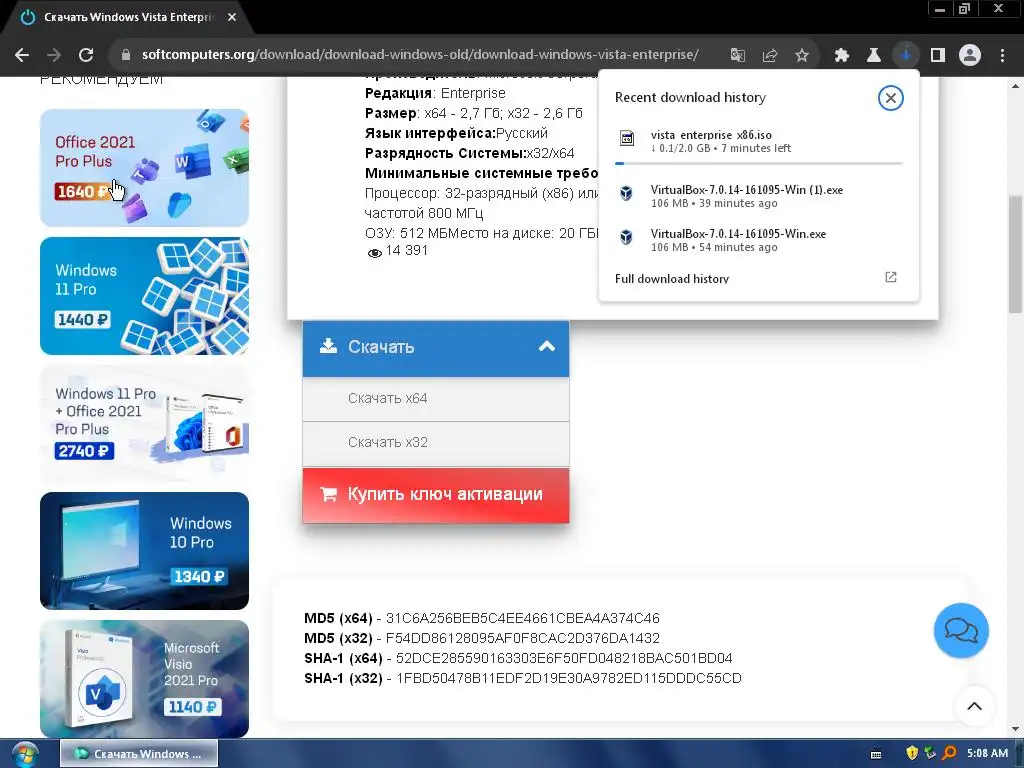Open the extensions puzzle icon
The image size is (1024, 768).
tap(842, 55)
